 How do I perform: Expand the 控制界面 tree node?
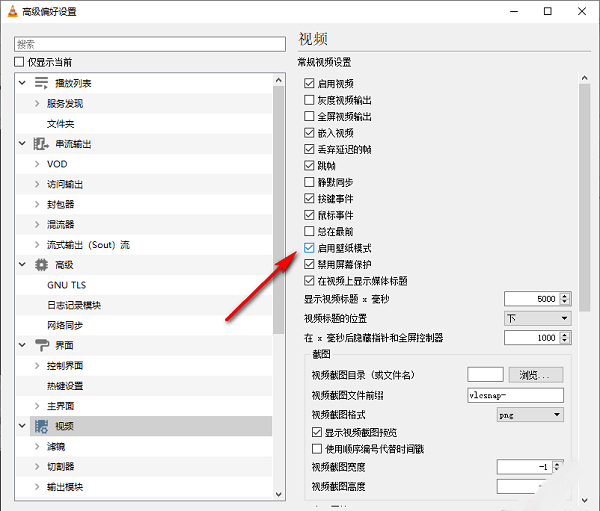click(x=37, y=366)
